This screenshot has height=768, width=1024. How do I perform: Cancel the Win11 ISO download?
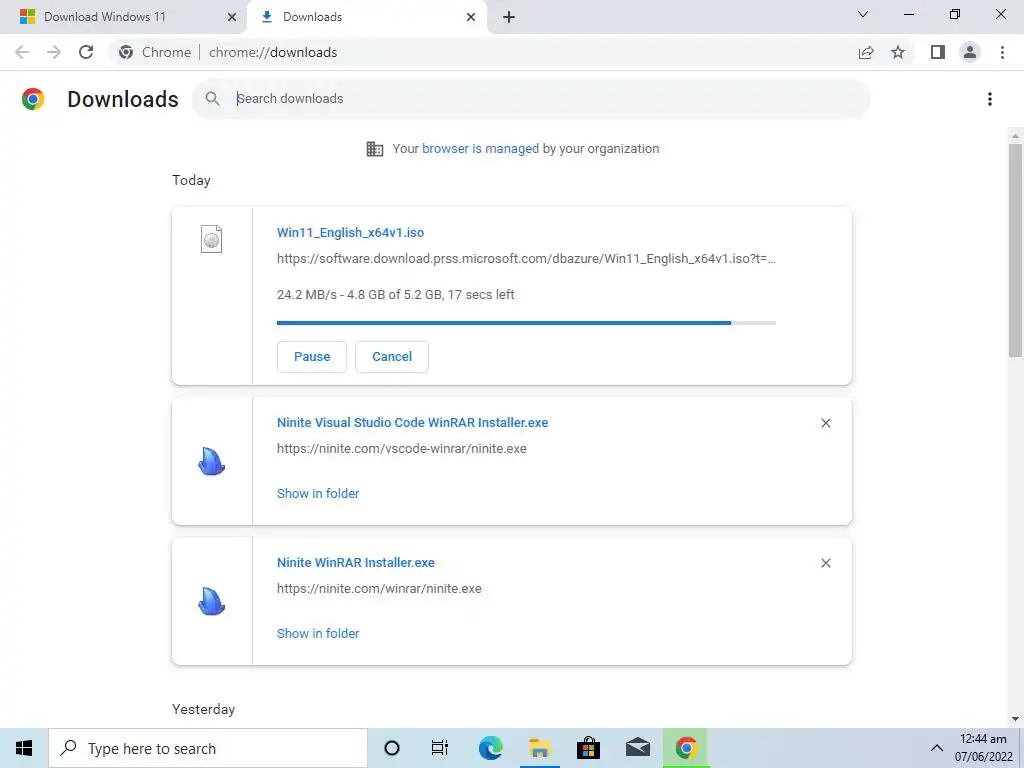(x=392, y=357)
